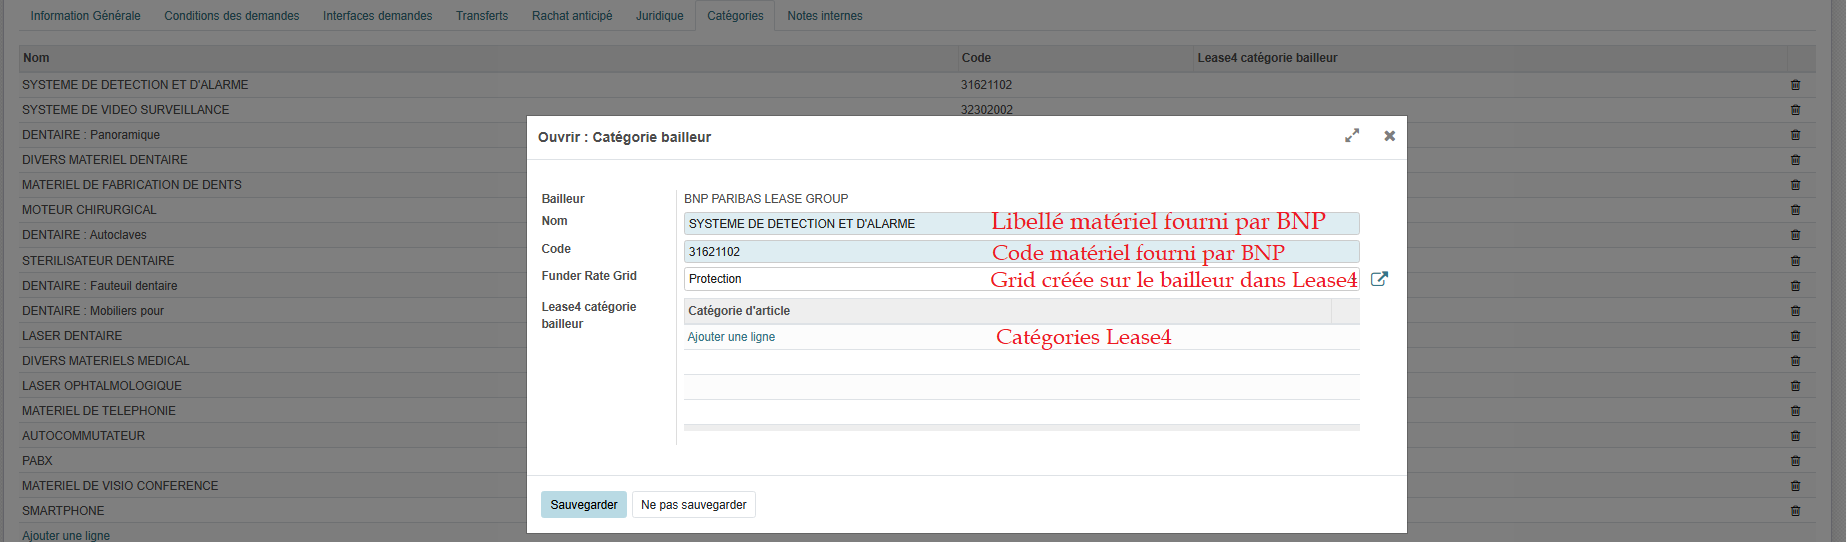Click trash icon for SMARTPHONE row
The width and height of the screenshot is (1847, 542).
point(1795,511)
